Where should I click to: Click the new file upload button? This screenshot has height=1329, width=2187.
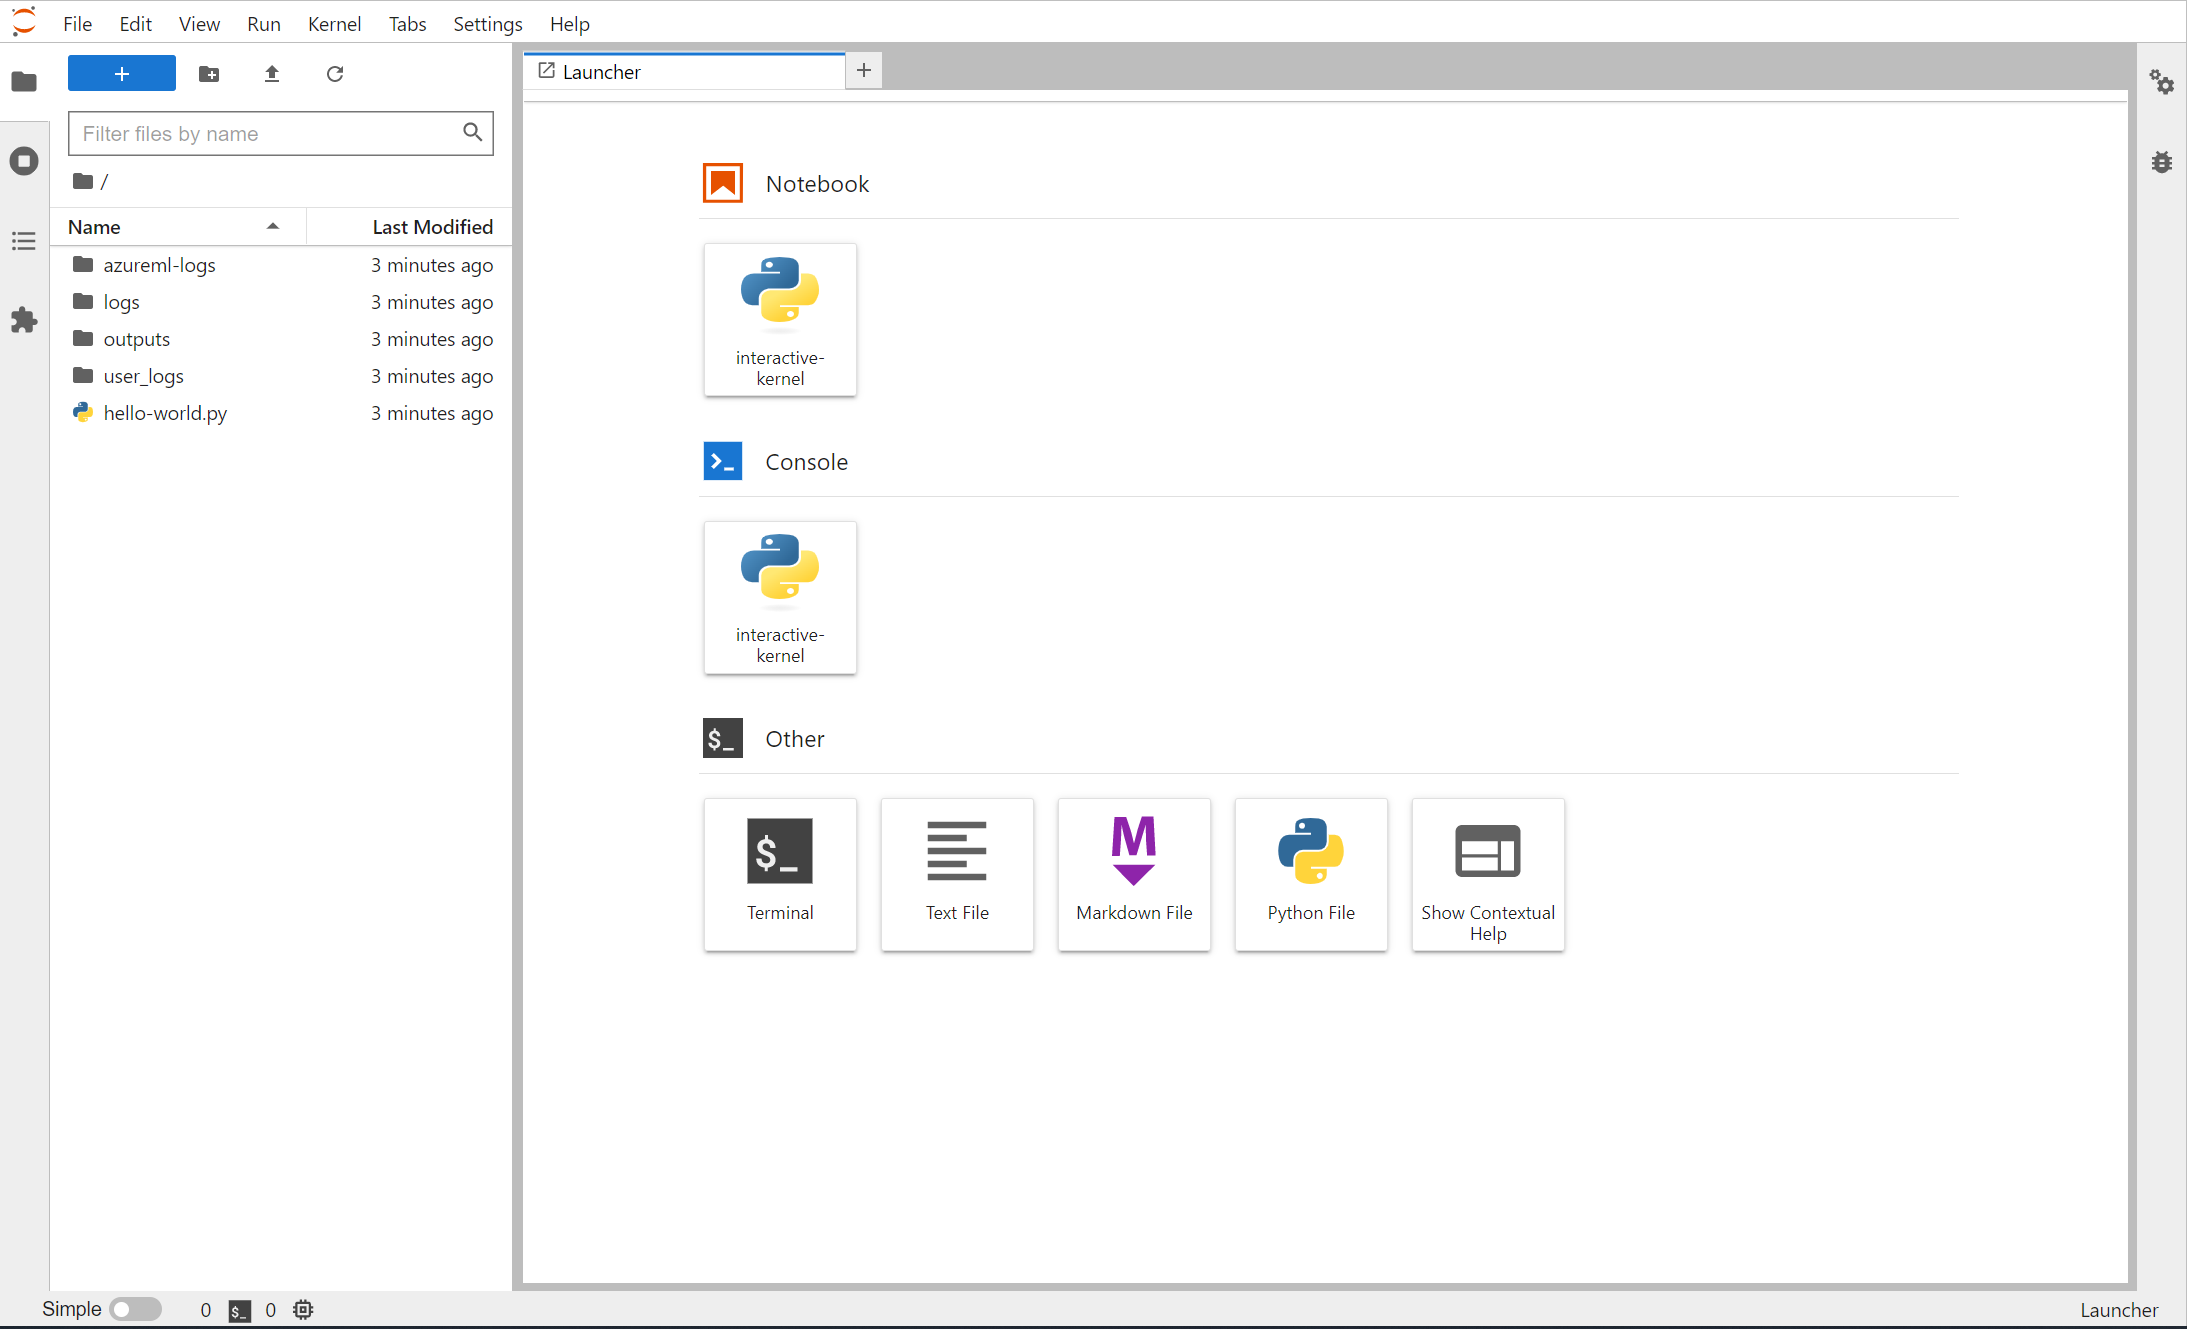273,73
